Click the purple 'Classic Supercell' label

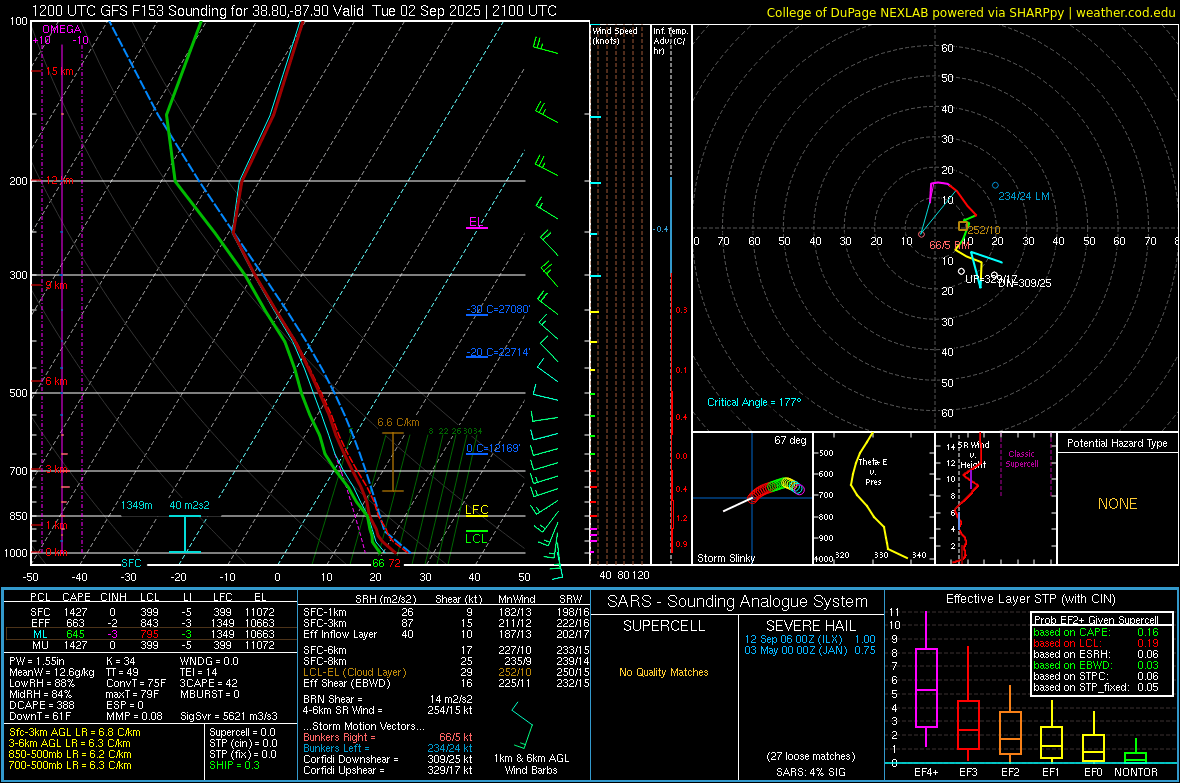click(x=1021, y=459)
